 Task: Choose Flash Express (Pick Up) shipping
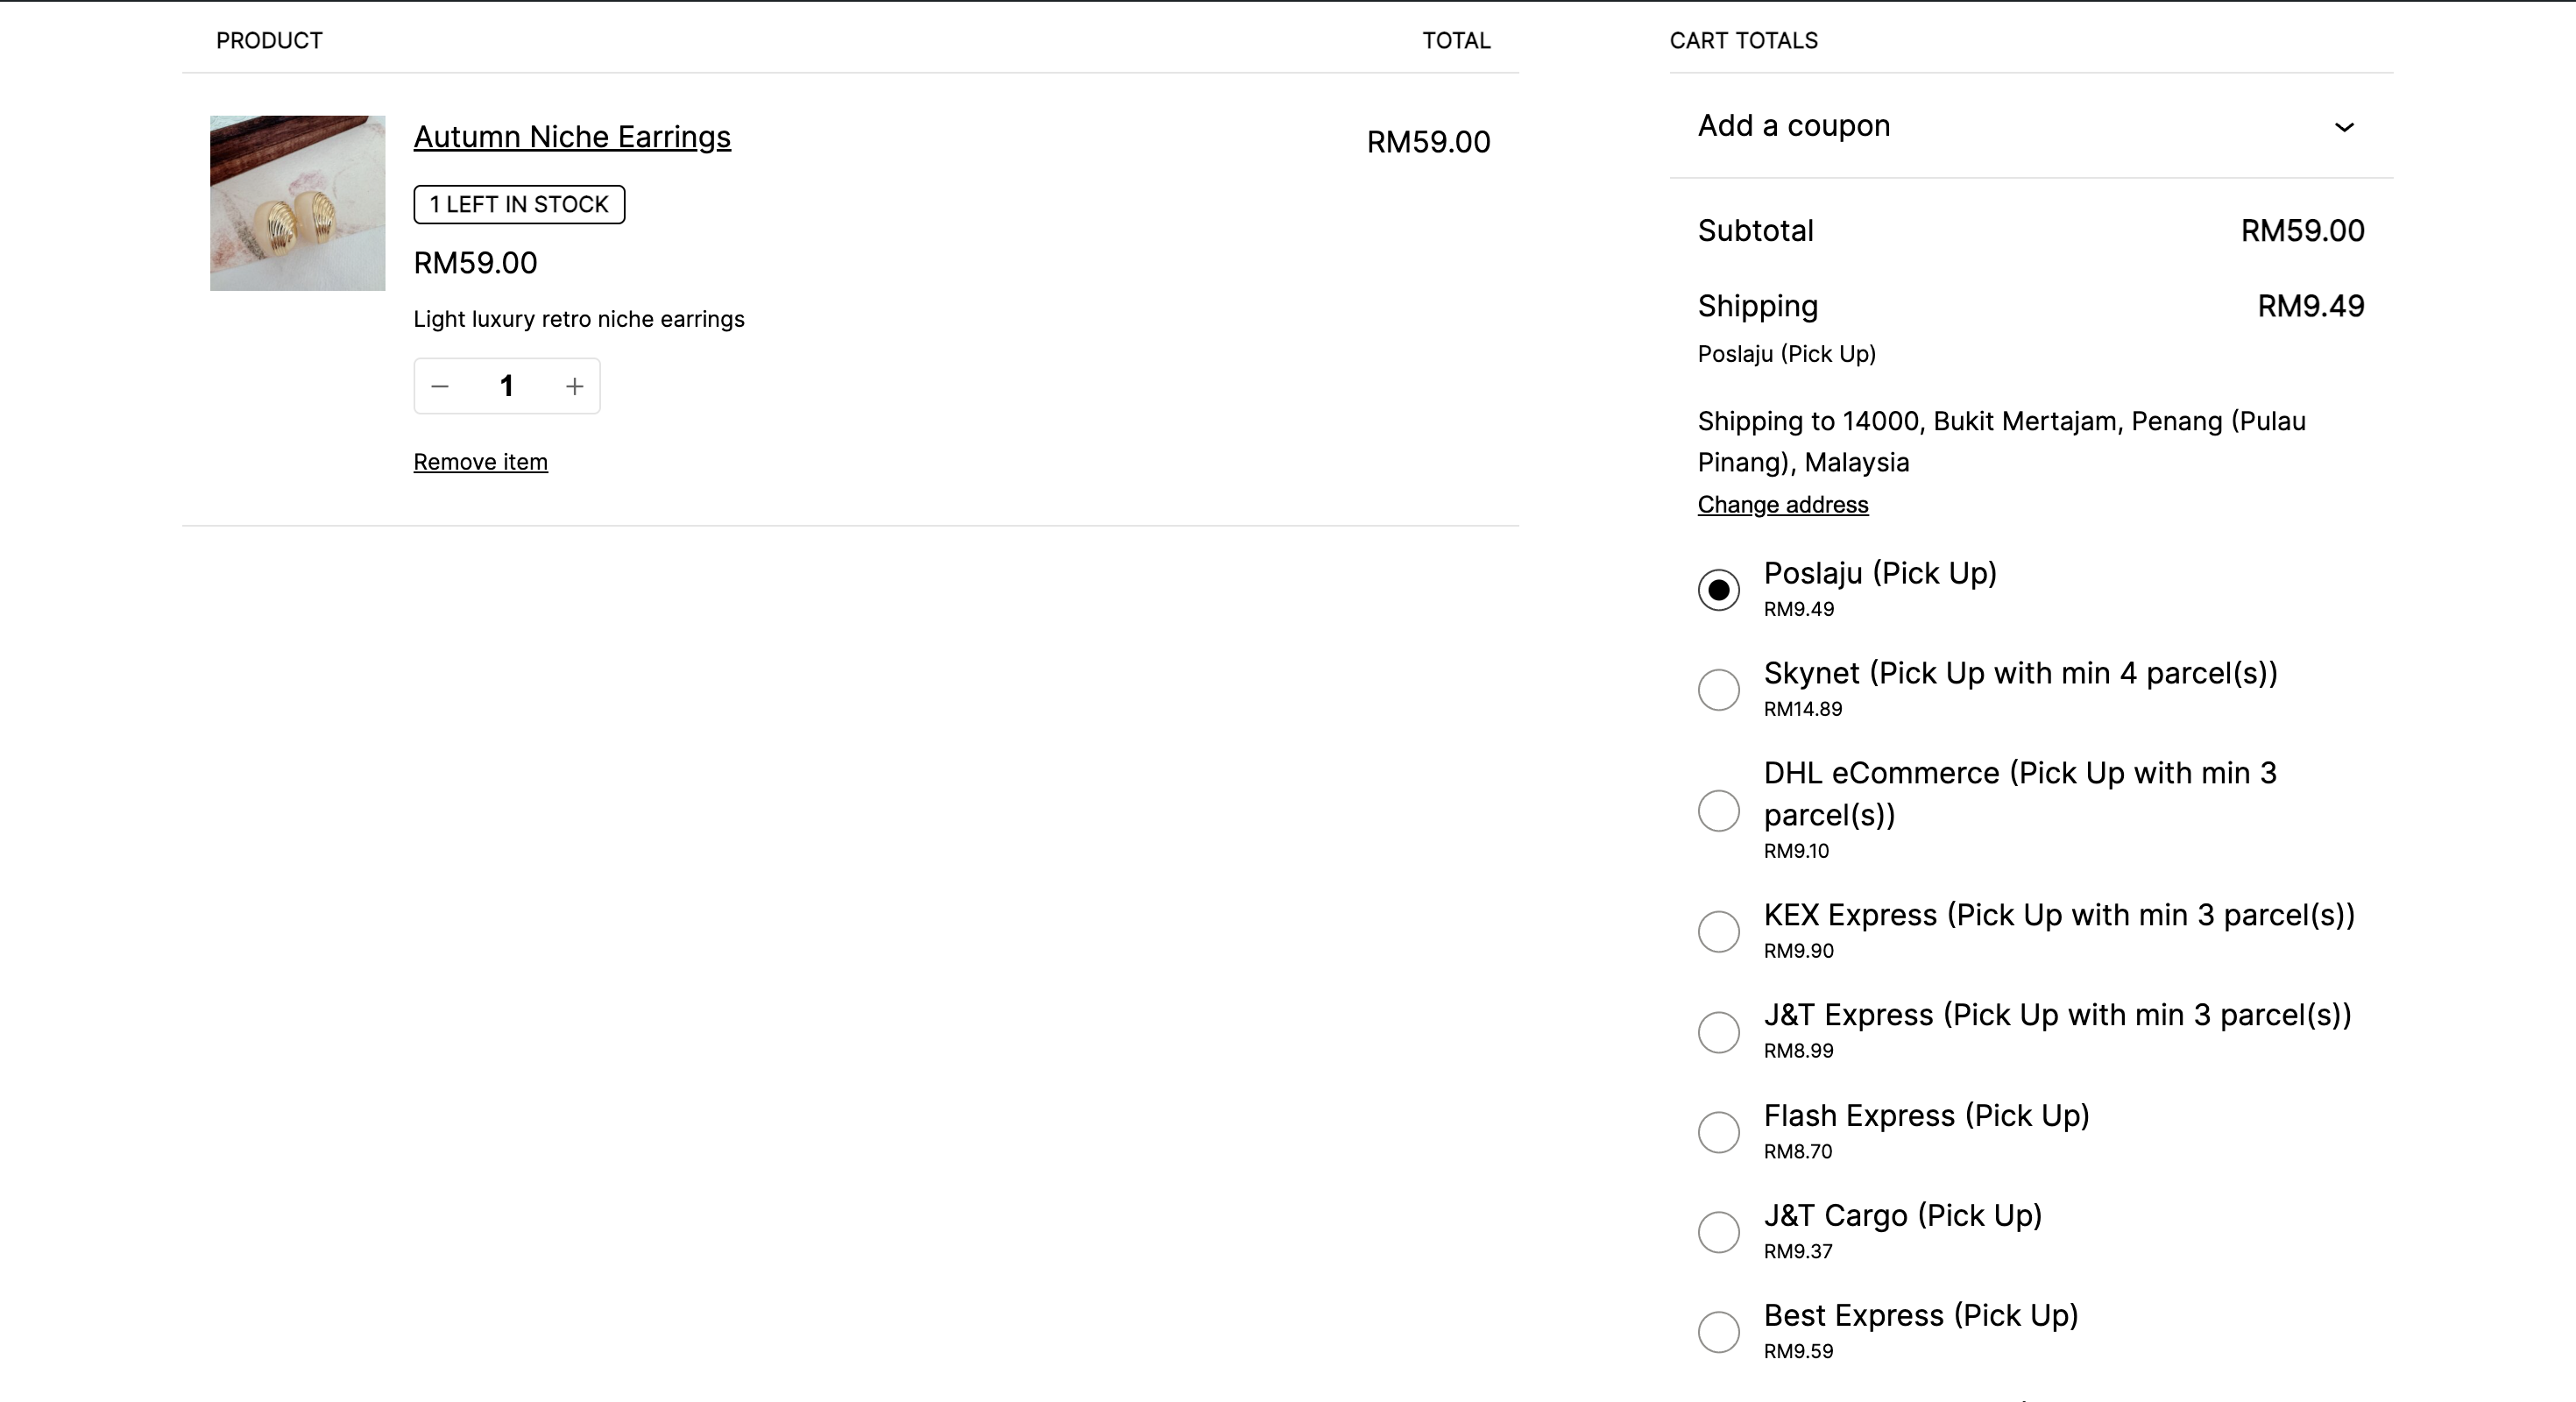click(x=1718, y=1131)
